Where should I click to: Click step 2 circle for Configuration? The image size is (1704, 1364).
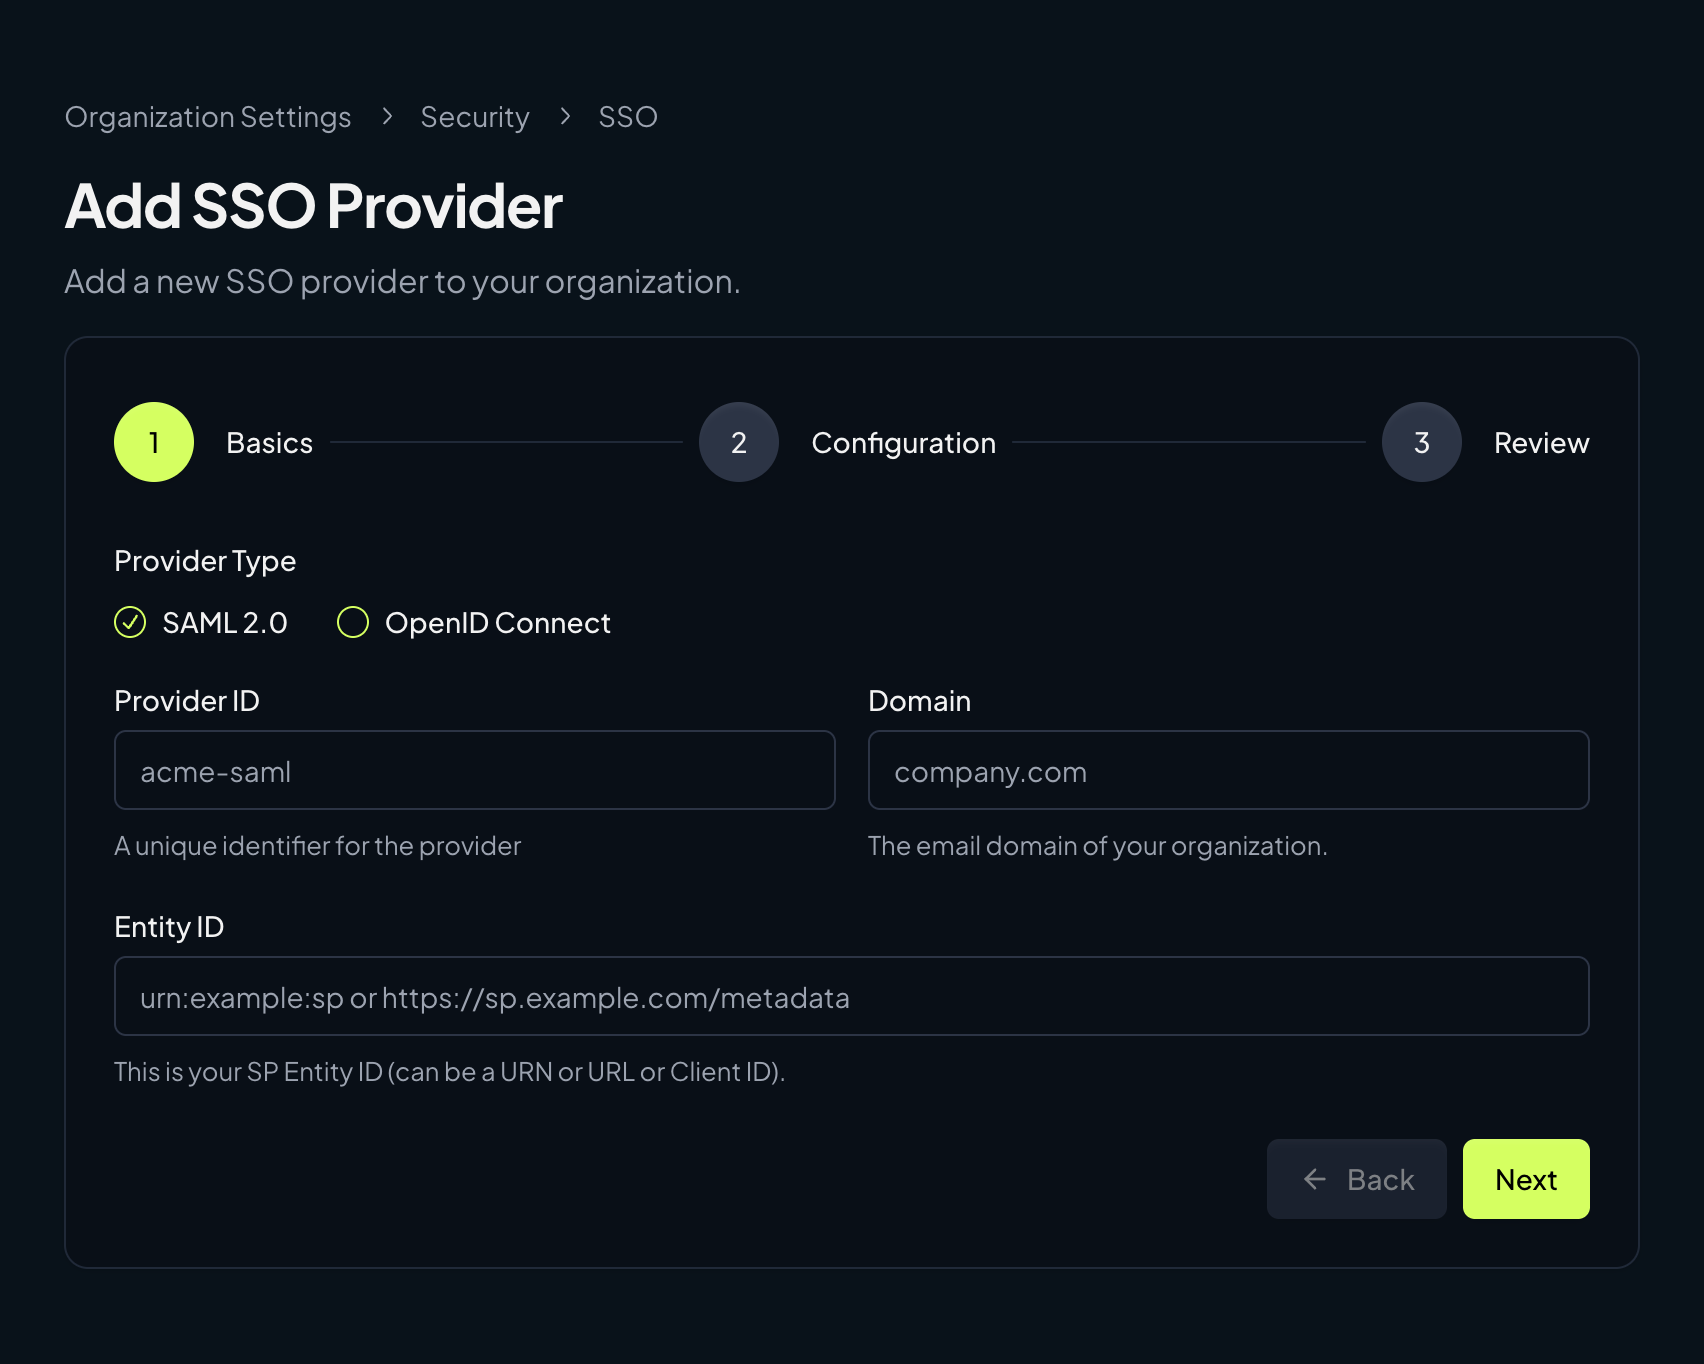pyautogui.click(x=738, y=442)
